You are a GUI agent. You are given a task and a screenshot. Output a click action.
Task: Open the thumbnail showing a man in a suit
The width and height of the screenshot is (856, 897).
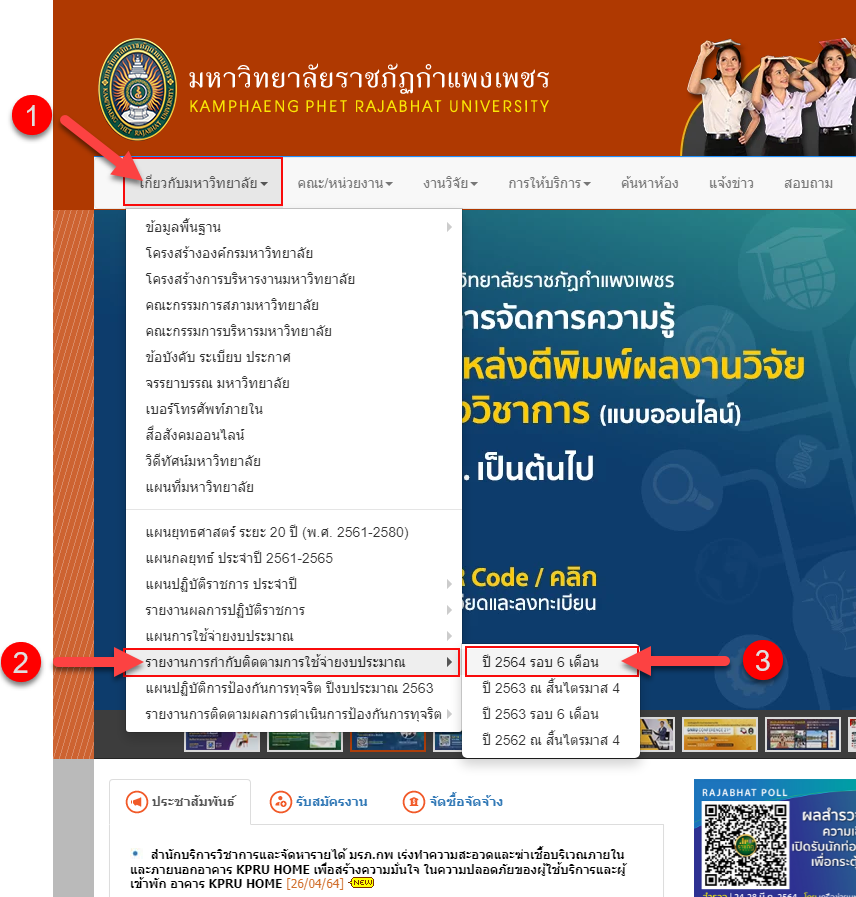(x=657, y=734)
